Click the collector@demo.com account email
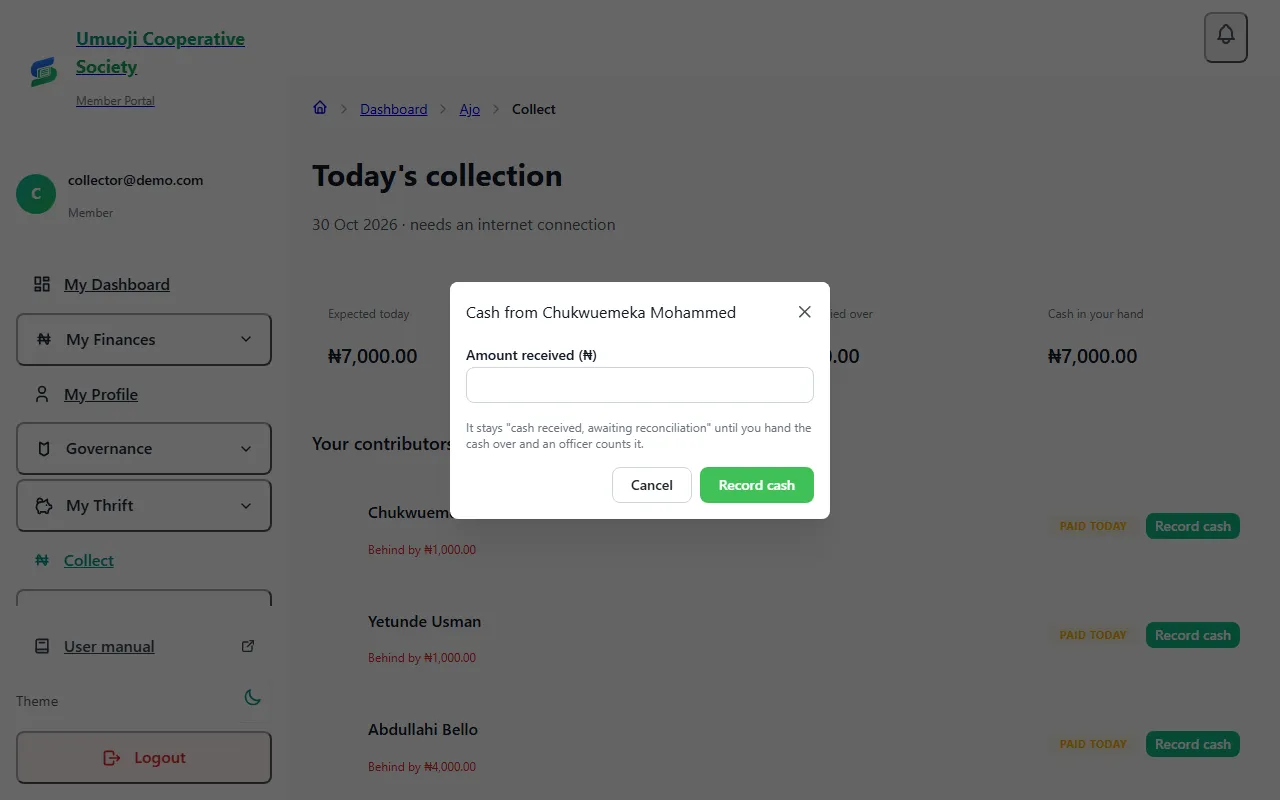Viewport: 1280px width, 800px height. point(136,180)
